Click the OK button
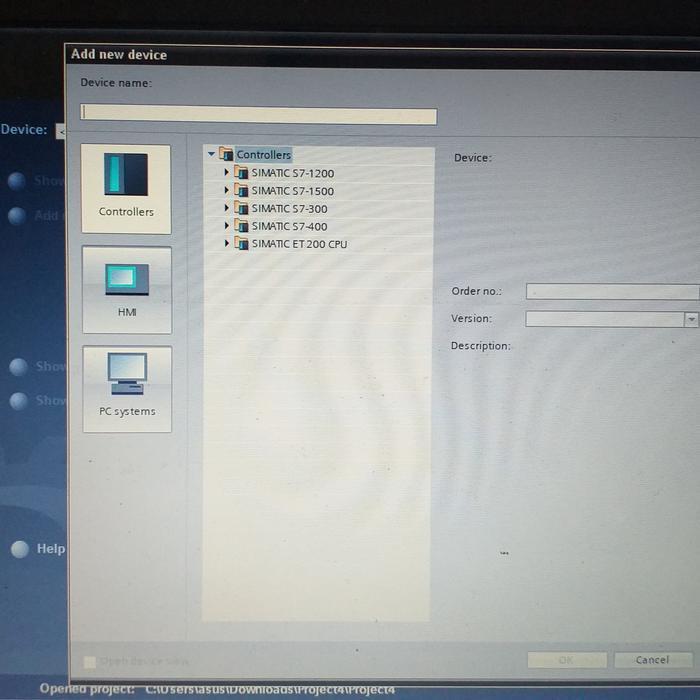700x700 pixels. tap(567, 660)
